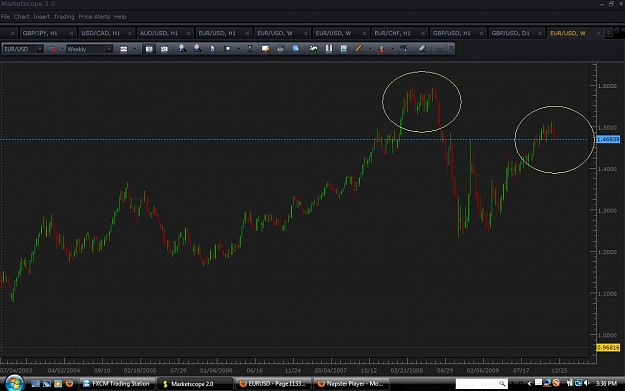Click the Firefox quick launch icon
The image size is (625, 391).
point(69,383)
